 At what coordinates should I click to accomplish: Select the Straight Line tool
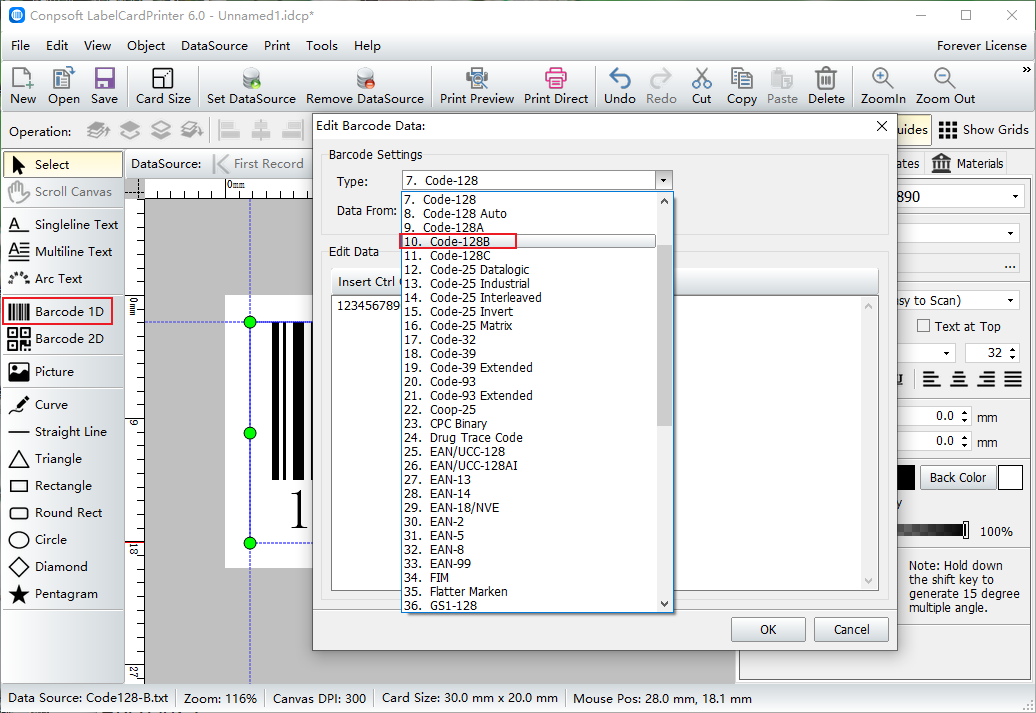(63, 432)
